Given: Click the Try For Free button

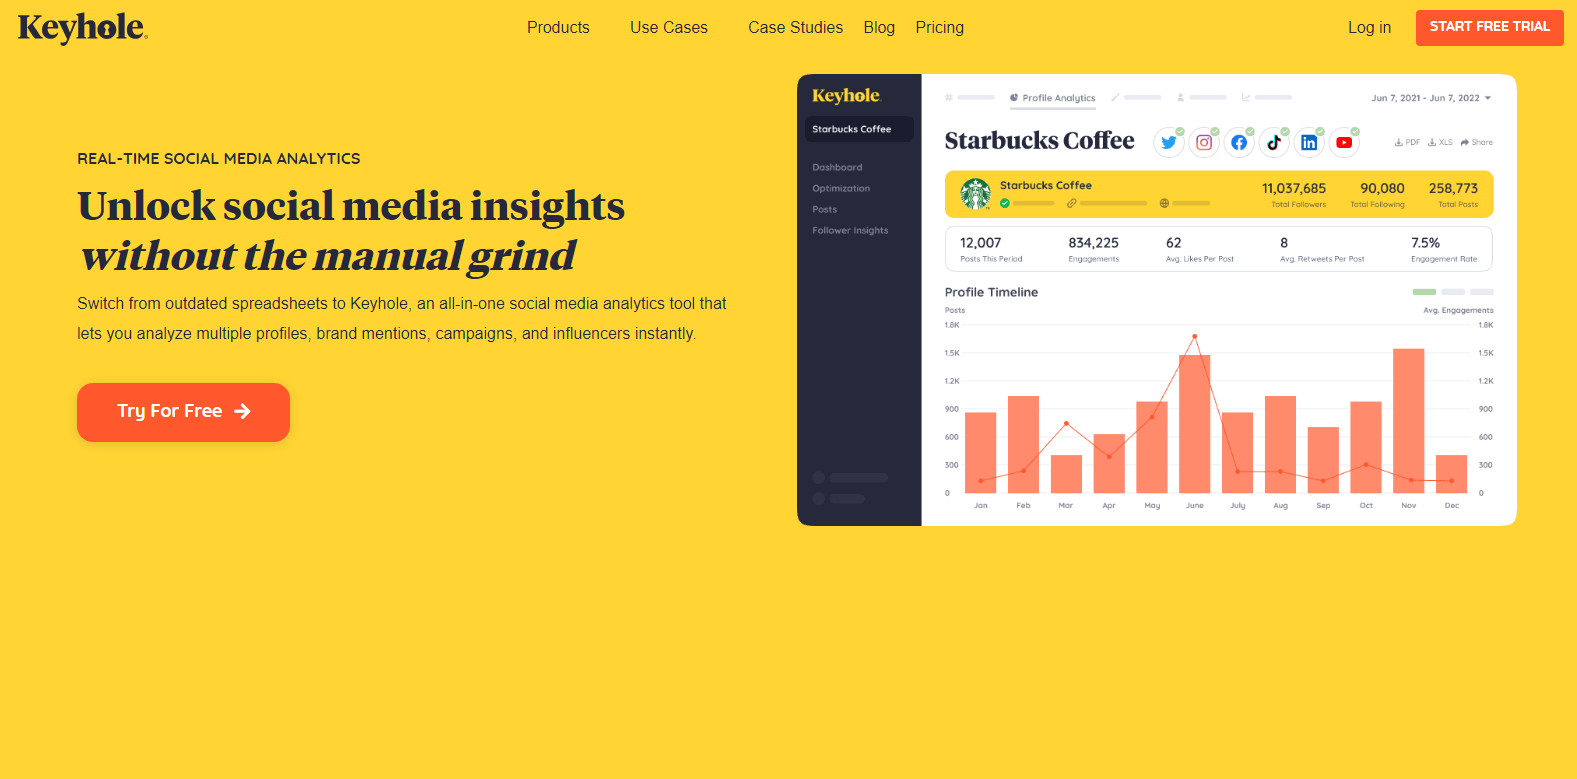Looking at the screenshot, I should click(x=183, y=412).
